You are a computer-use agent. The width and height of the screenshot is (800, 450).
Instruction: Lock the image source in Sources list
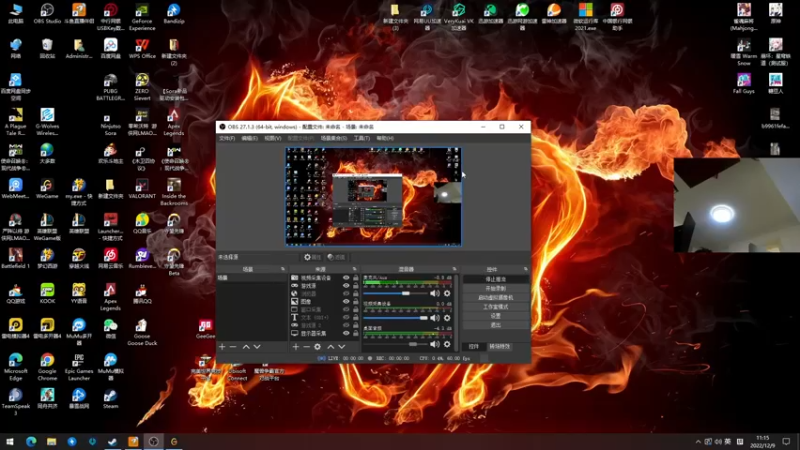355,301
